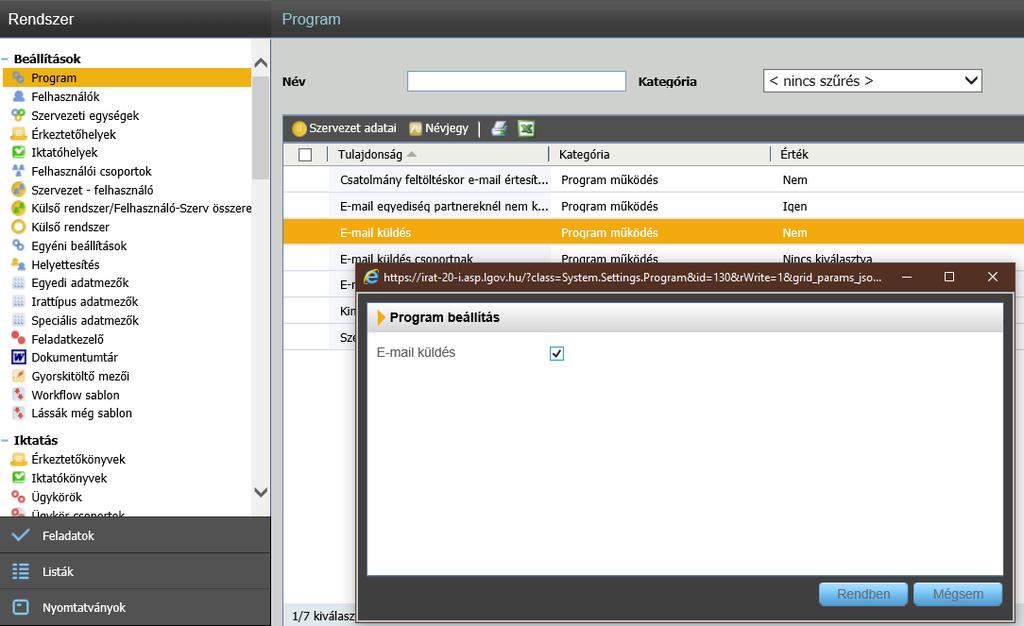Click the popup URL address text
Screen dimensions: 1024x626
click(x=632, y=277)
